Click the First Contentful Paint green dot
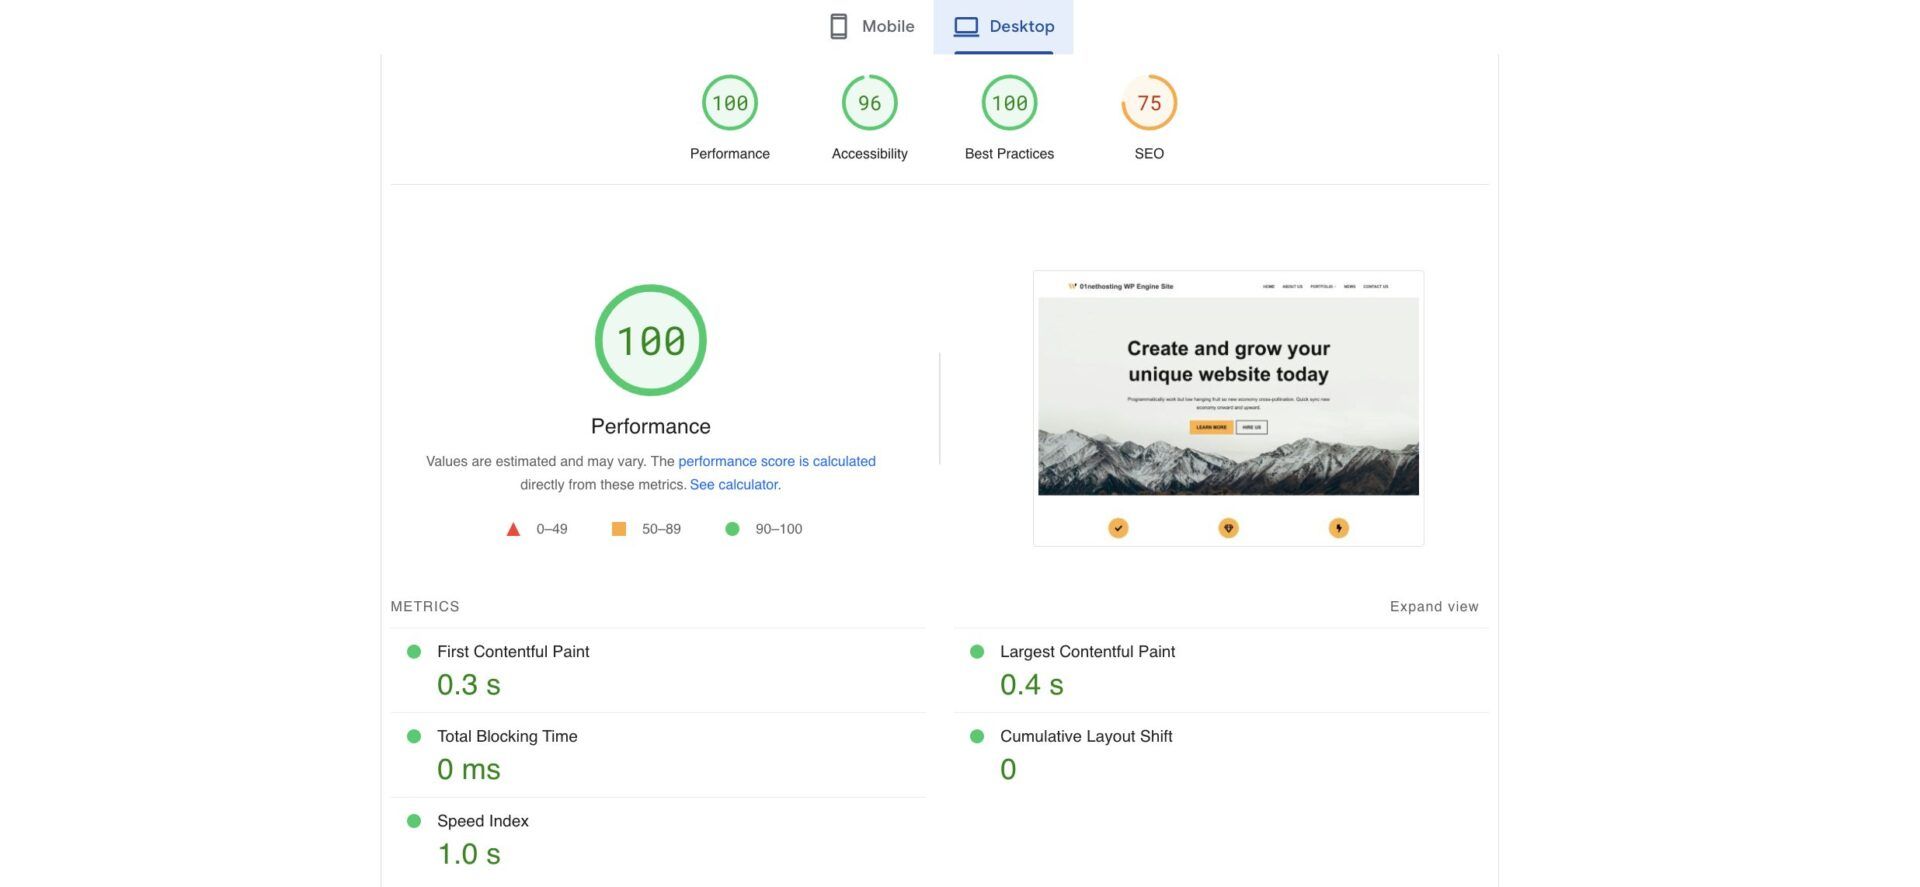Image resolution: width=1920 pixels, height=887 pixels. pyautogui.click(x=414, y=652)
